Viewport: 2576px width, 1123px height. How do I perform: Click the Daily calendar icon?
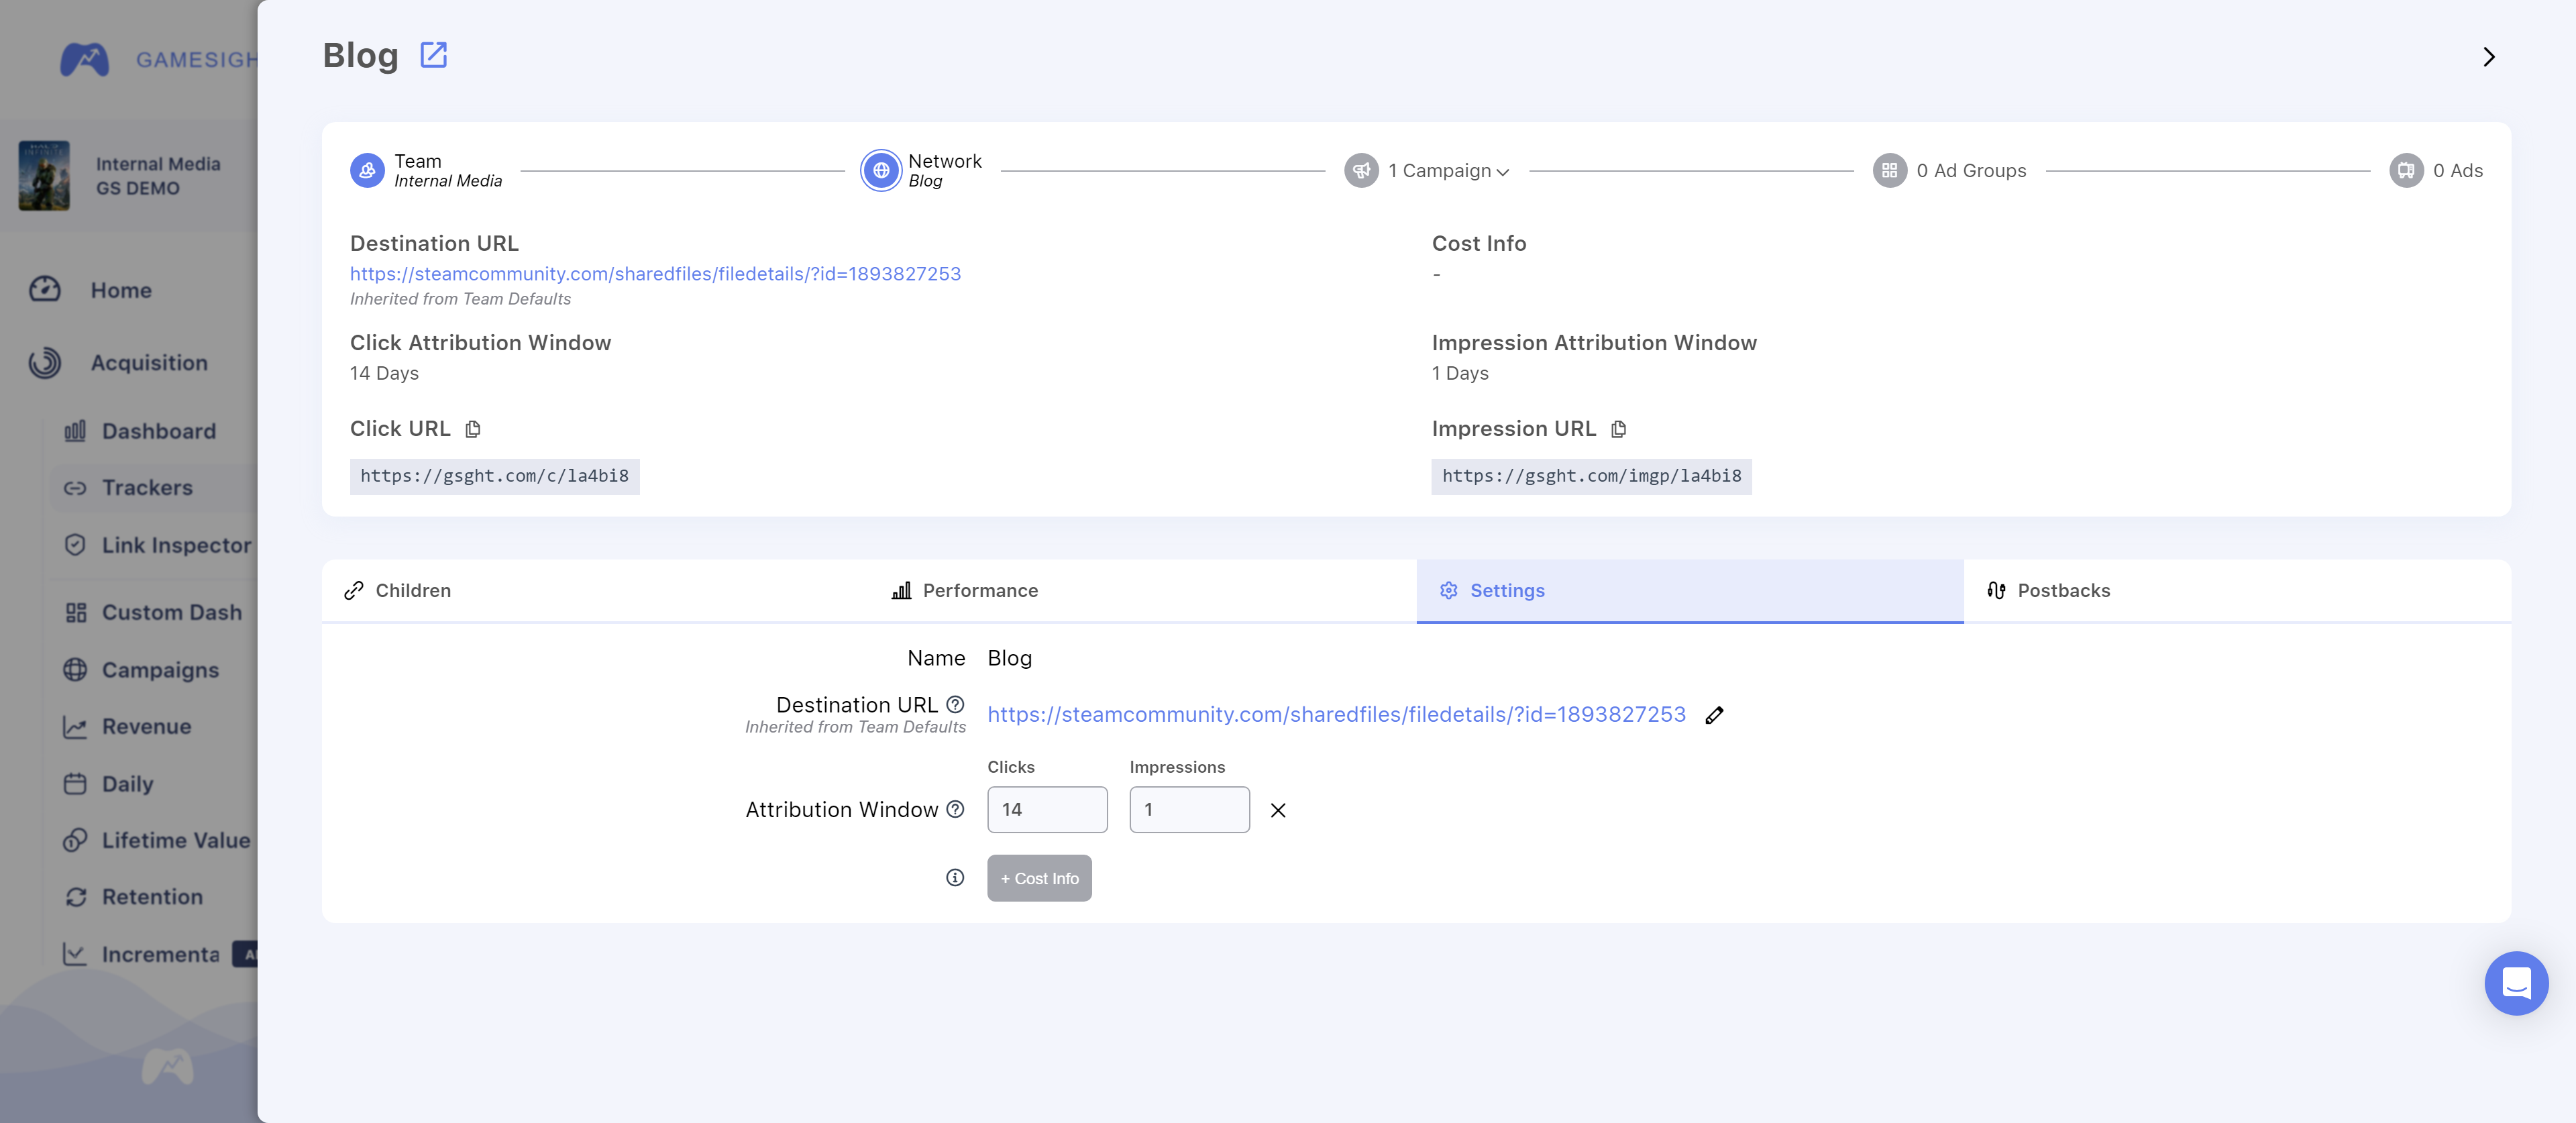tap(75, 784)
